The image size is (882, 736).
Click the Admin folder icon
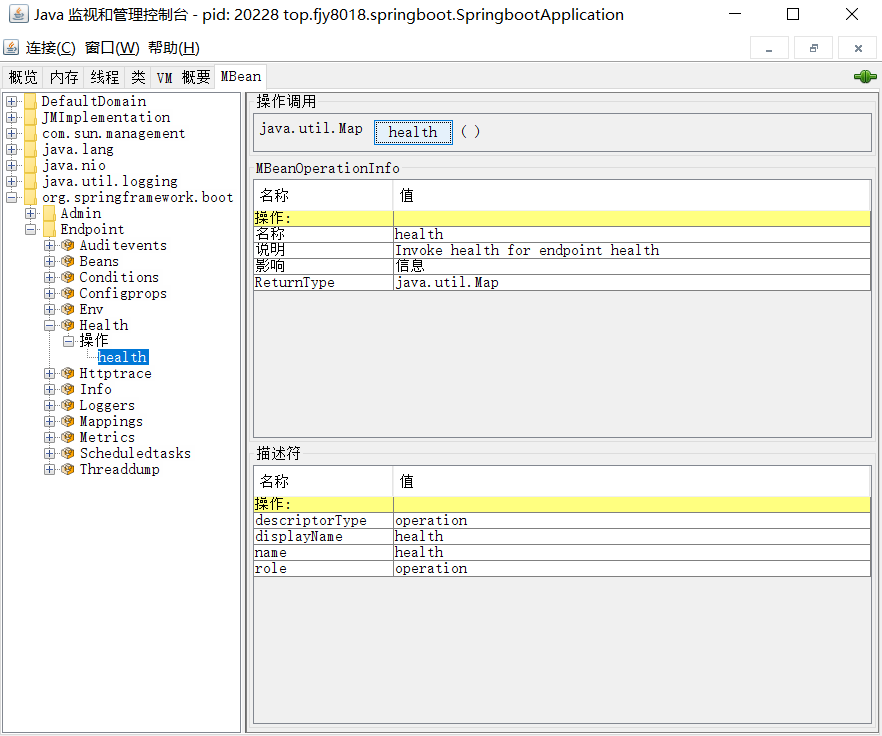pos(49,213)
